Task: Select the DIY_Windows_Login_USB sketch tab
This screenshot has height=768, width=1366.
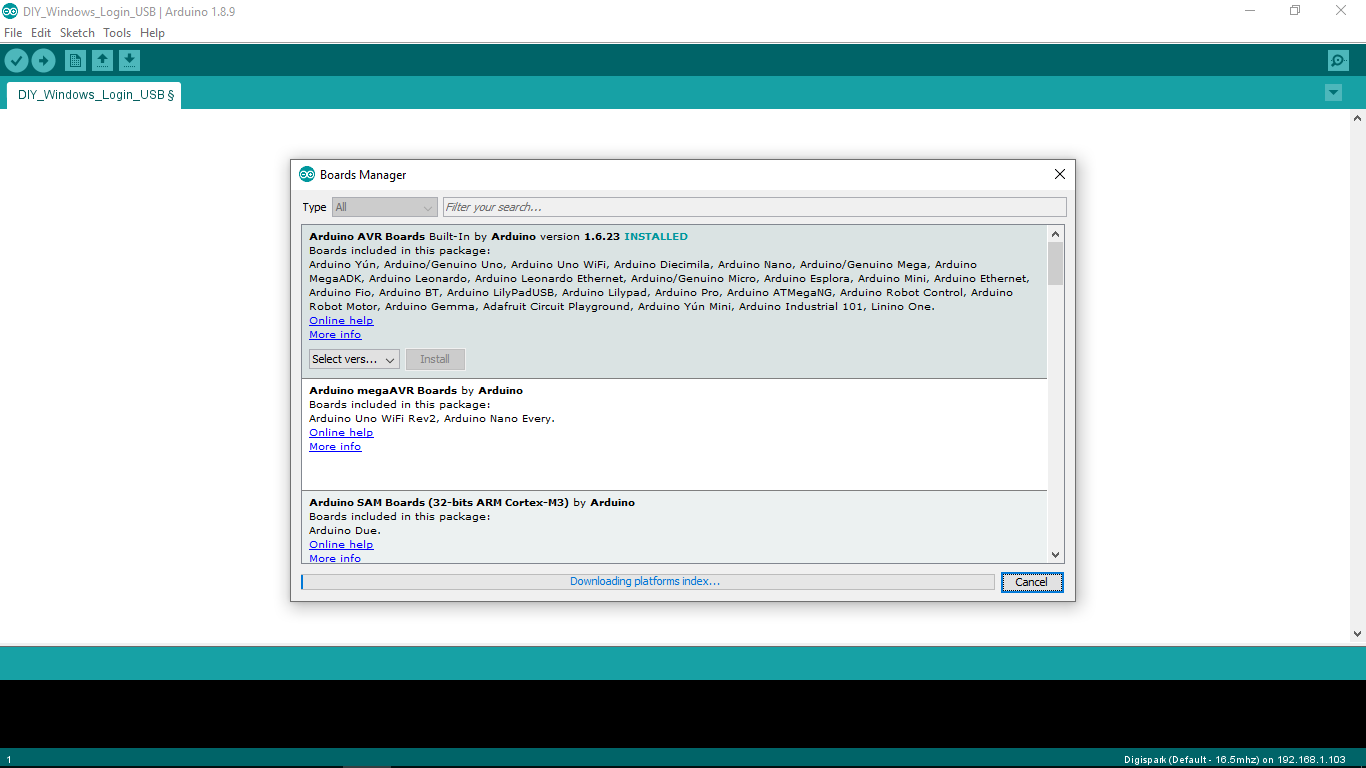Action: coord(95,95)
